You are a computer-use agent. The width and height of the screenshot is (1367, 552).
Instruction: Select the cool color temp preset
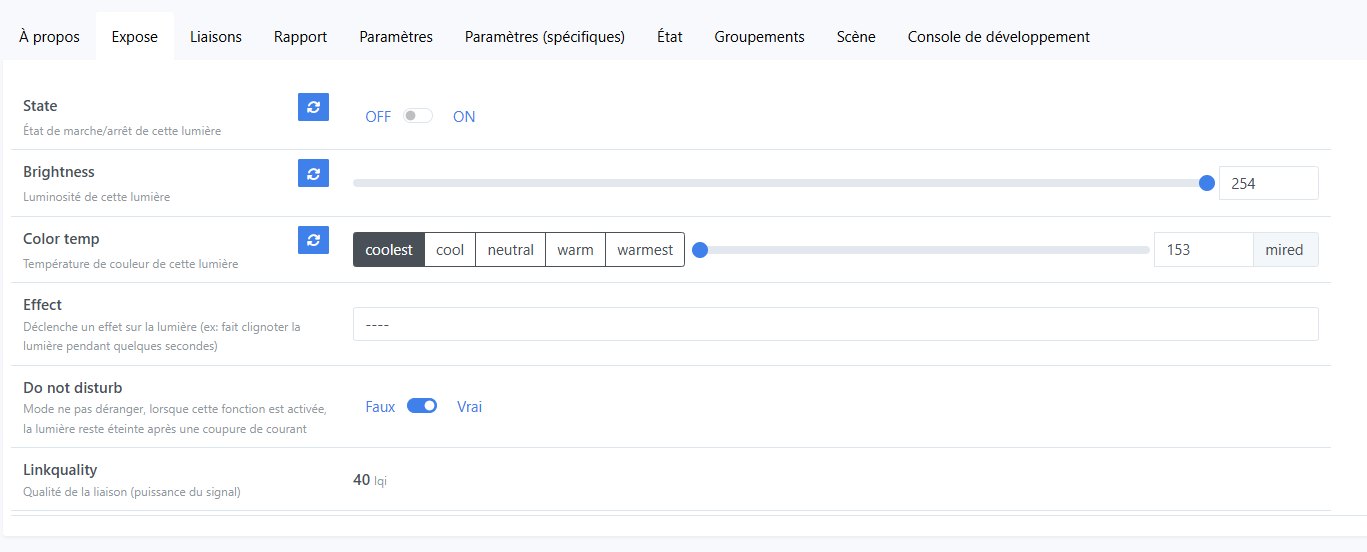(450, 250)
